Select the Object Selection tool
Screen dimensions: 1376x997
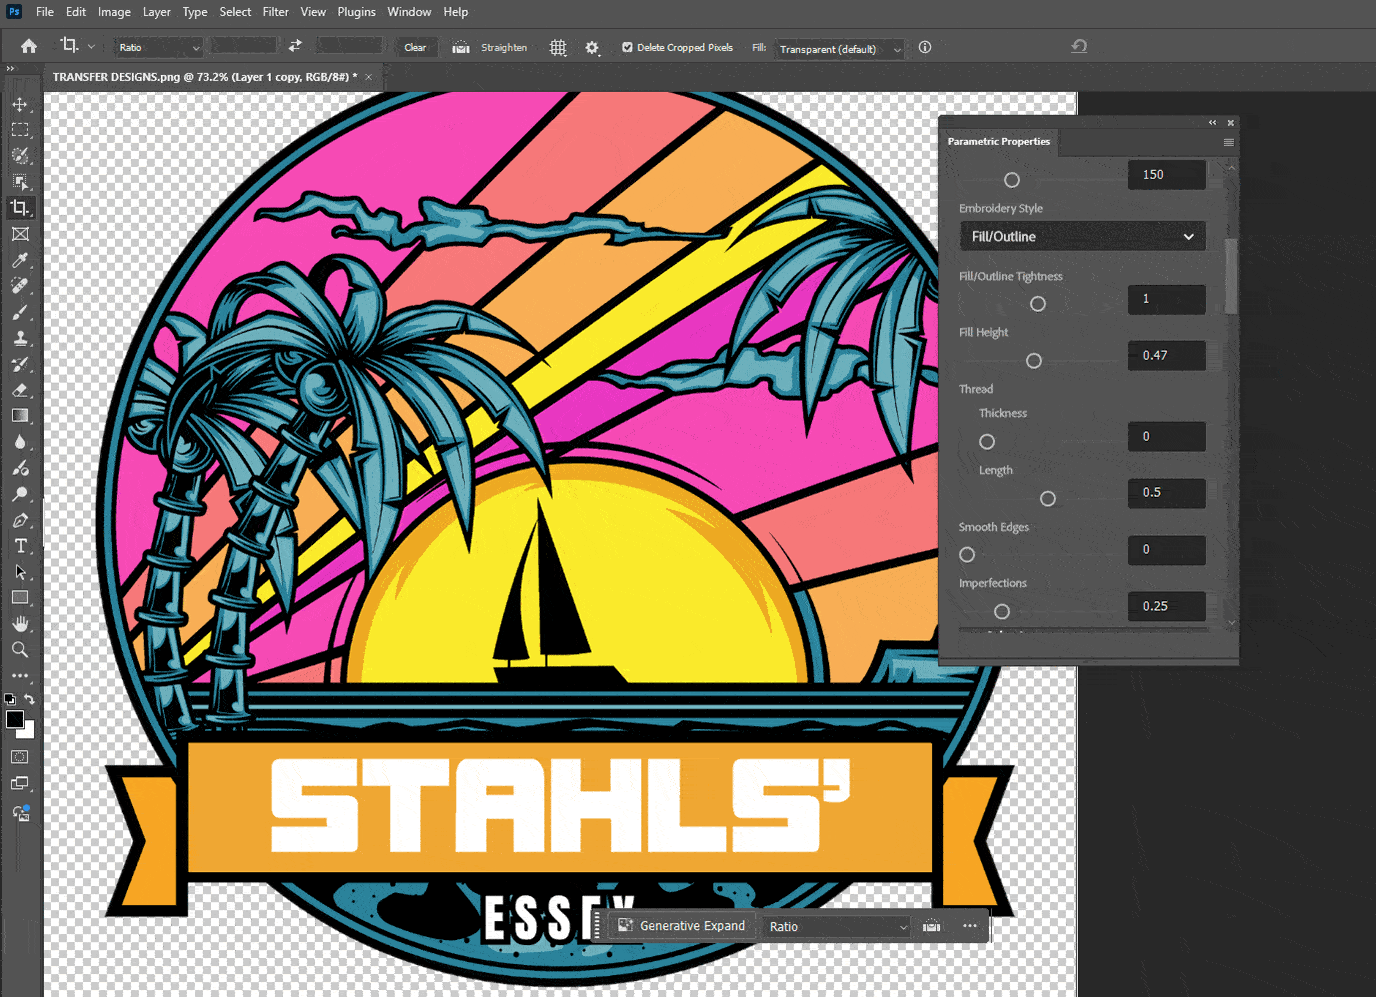point(20,182)
